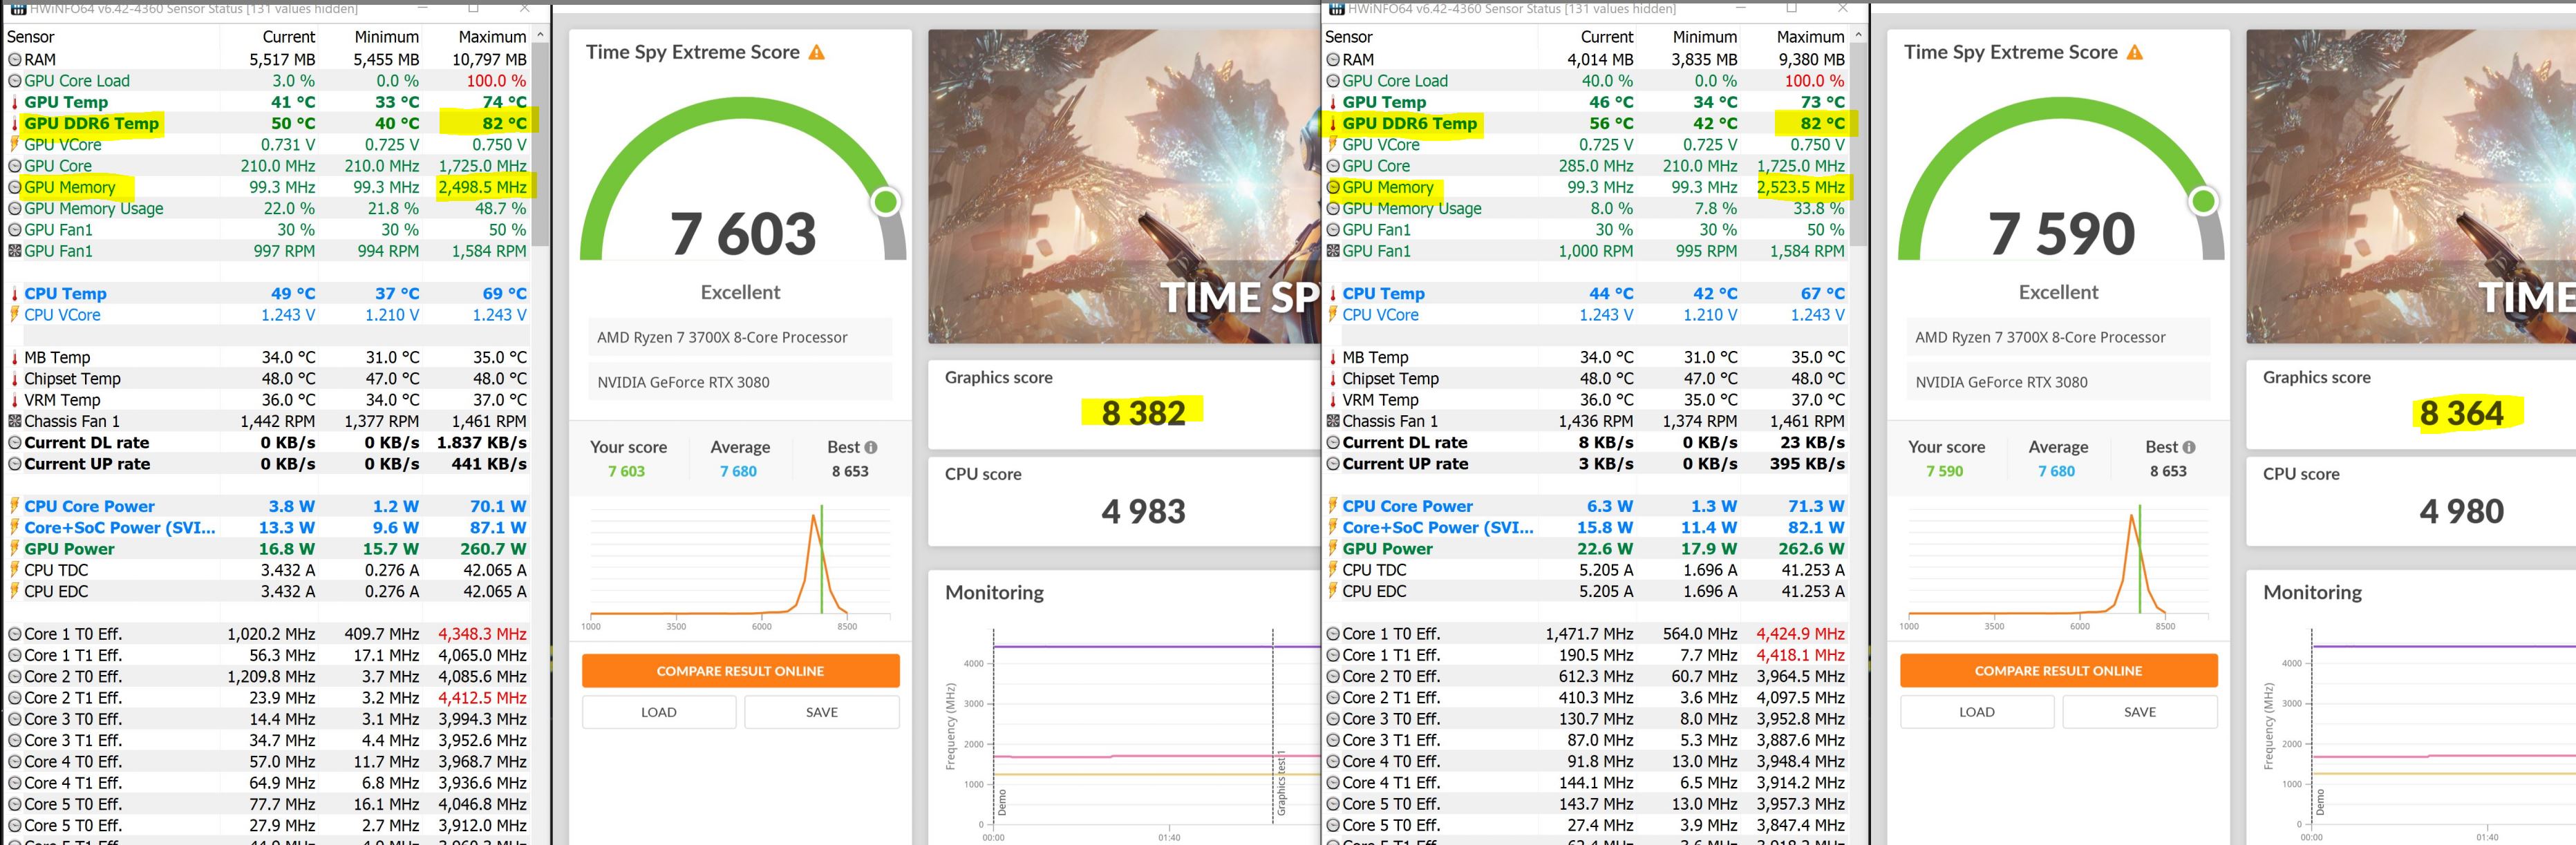This screenshot has height=845, width=2576.
Task: Click the Best info icon under the 7 590 gauge
Action: coord(2189,447)
